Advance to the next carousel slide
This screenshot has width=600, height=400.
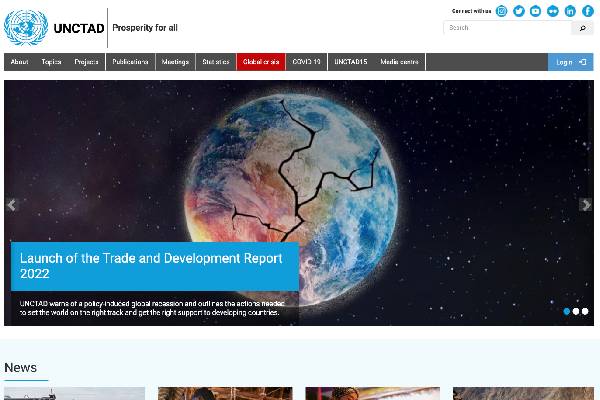click(x=586, y=204)
